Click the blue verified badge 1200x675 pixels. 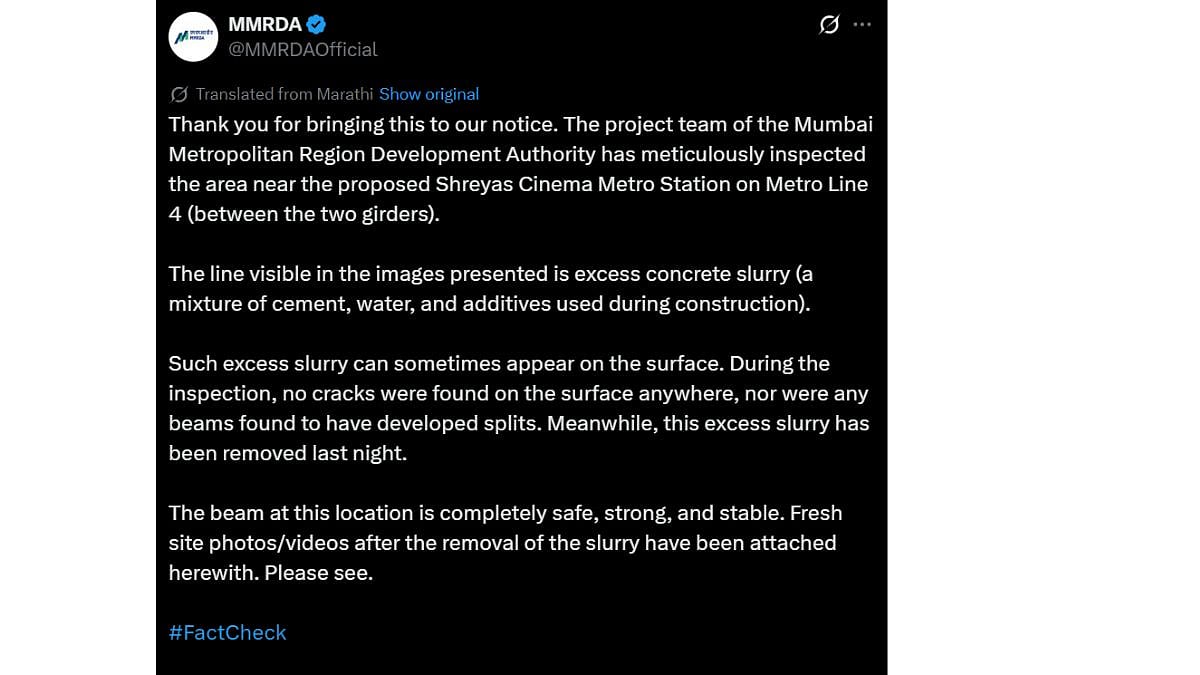pos(316,25)
